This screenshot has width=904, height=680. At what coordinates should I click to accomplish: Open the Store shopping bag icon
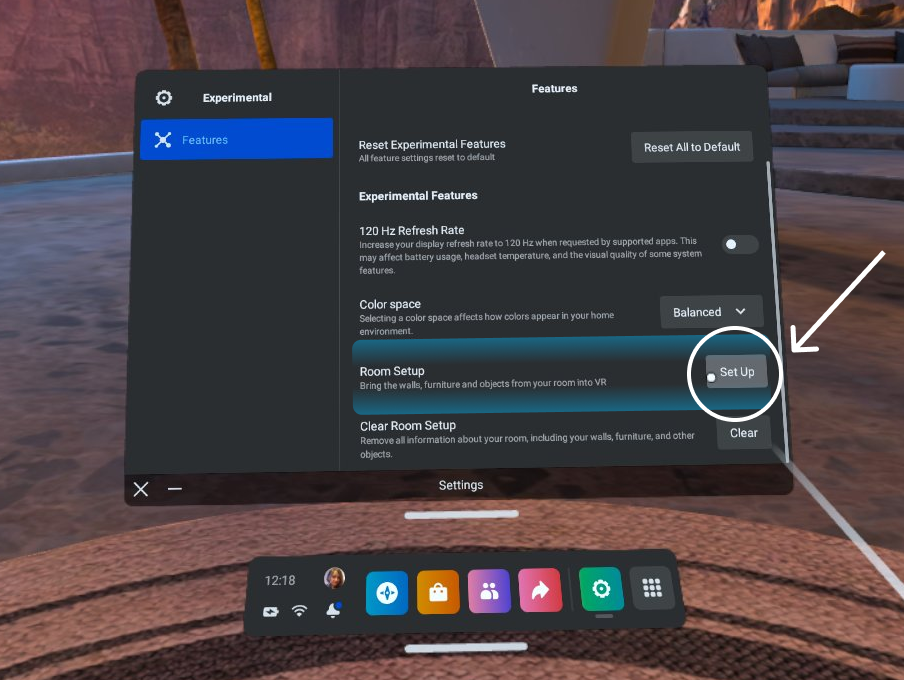[x=438, y=591]
